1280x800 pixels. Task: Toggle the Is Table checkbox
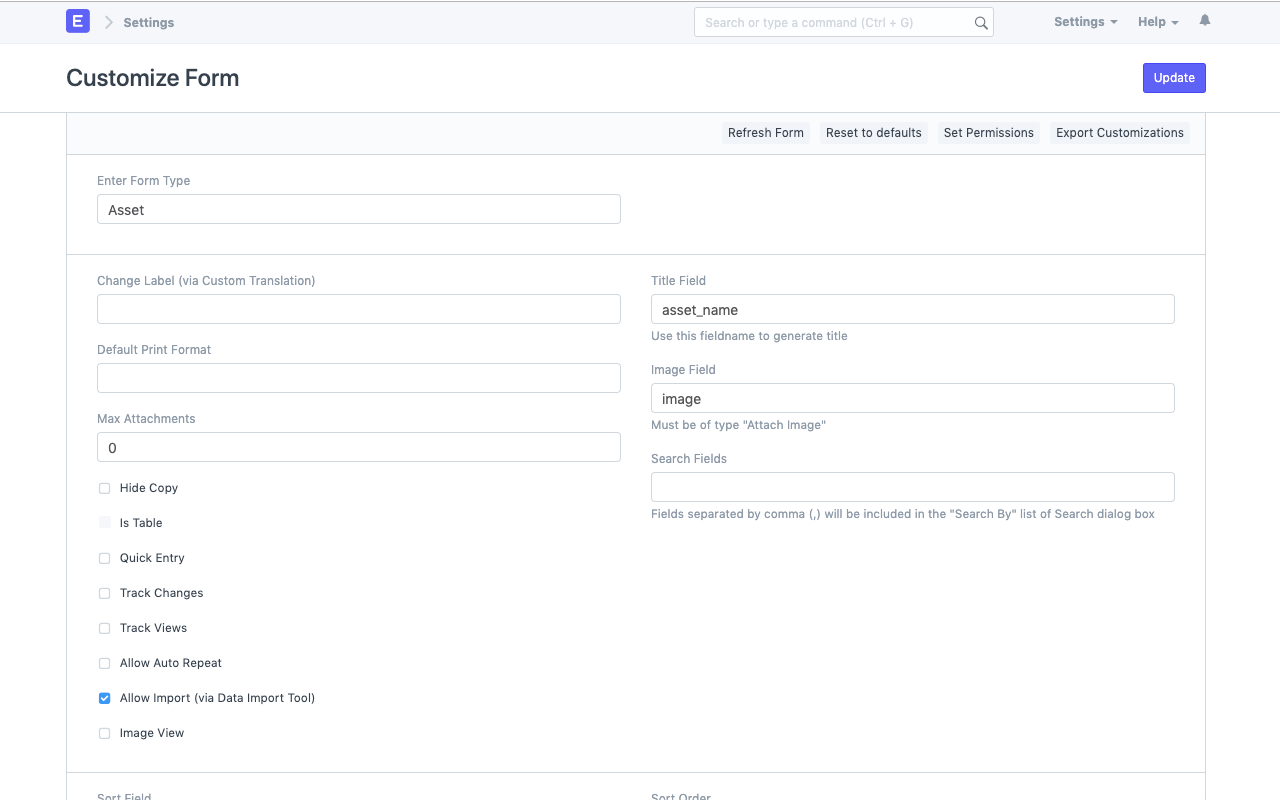104,523
